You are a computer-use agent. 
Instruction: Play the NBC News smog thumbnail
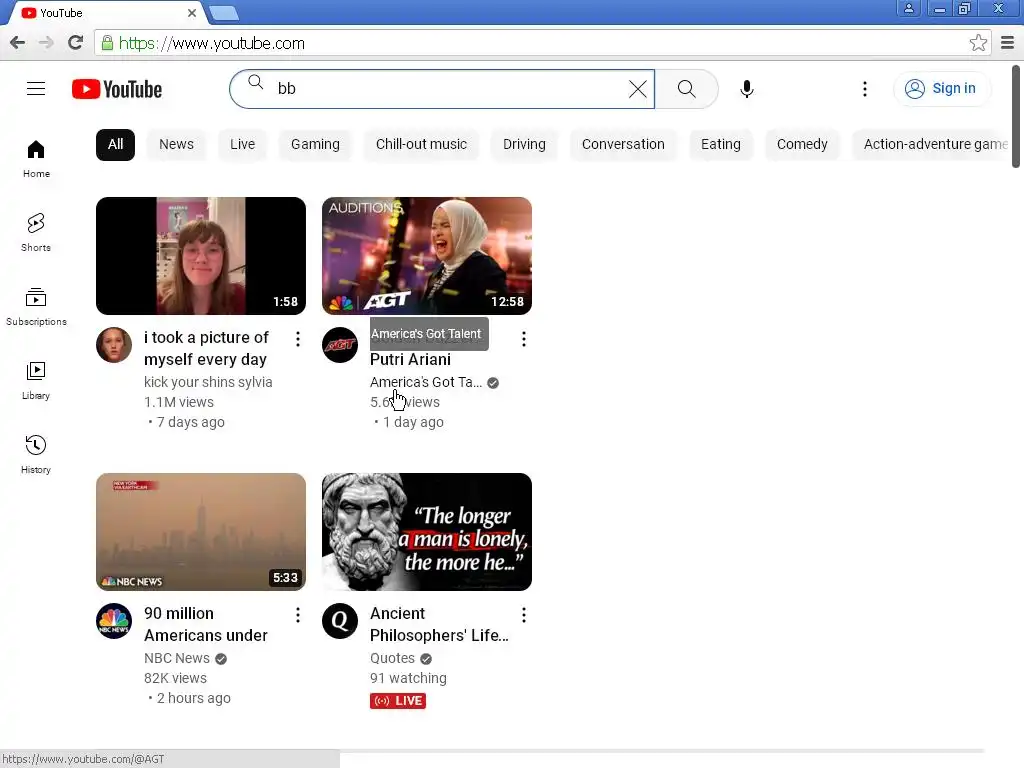coord(200,532)
